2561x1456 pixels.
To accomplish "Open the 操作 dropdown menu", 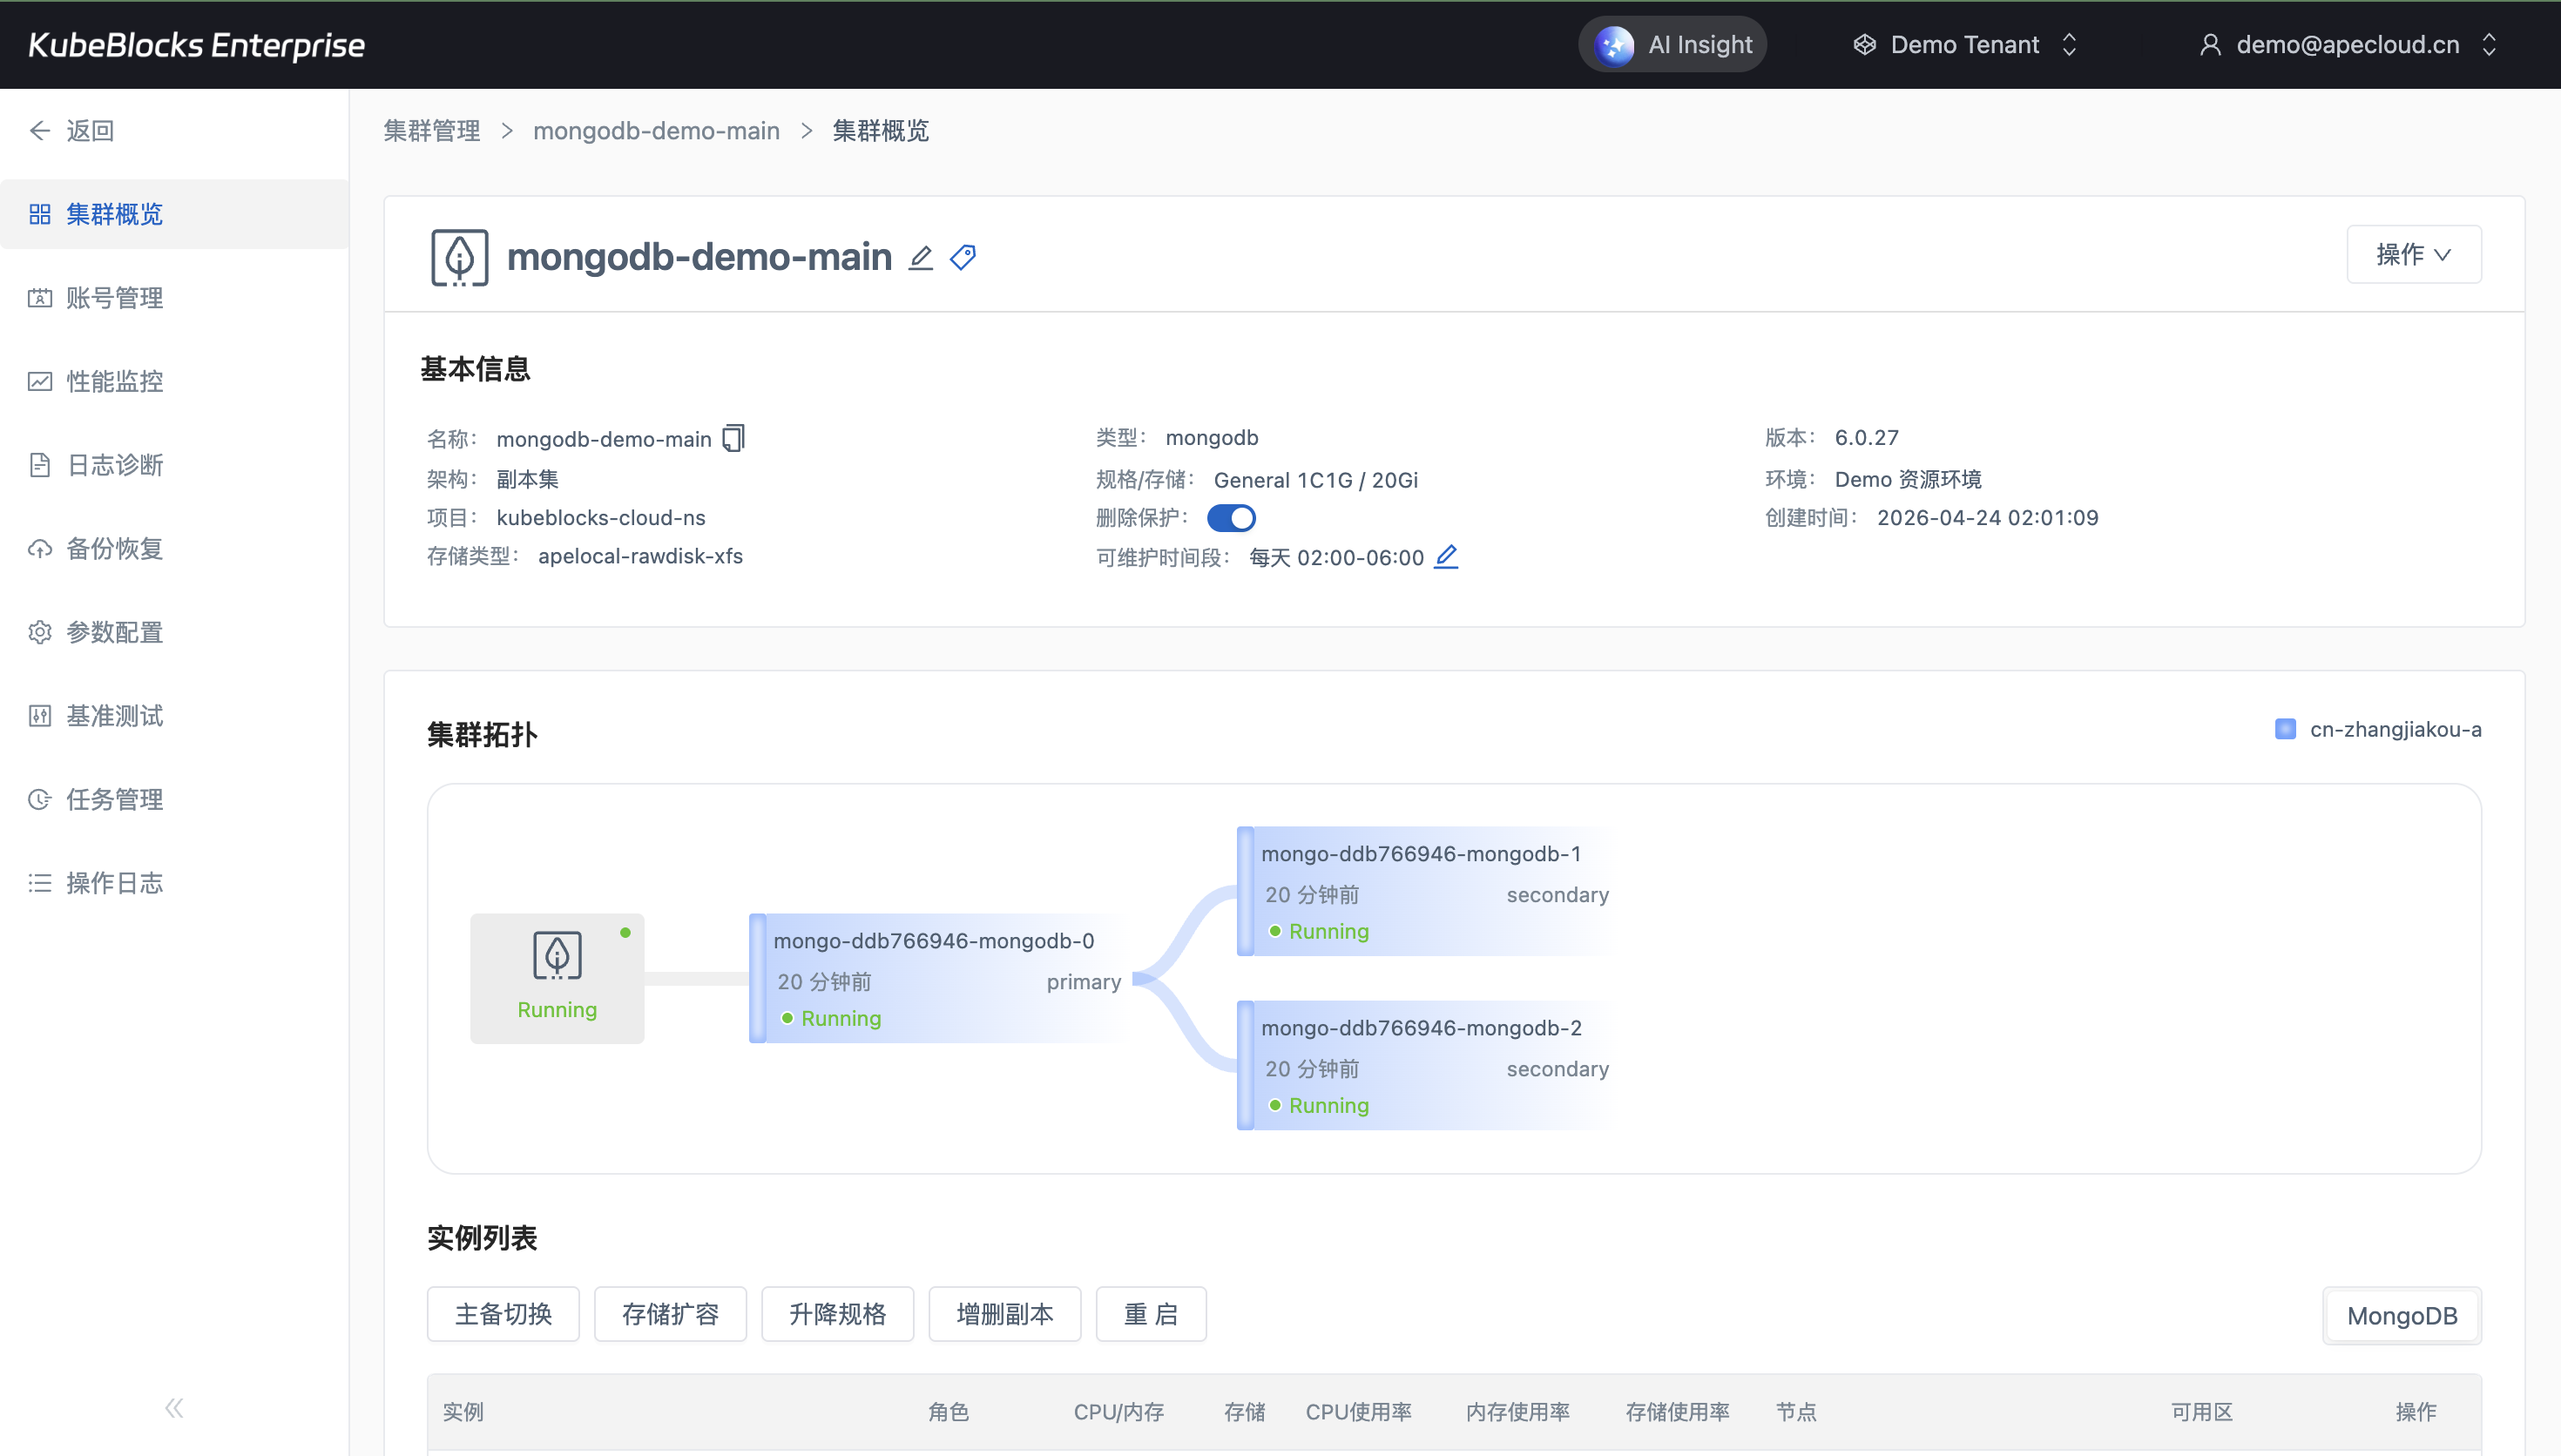I will tap(2413, 254).
